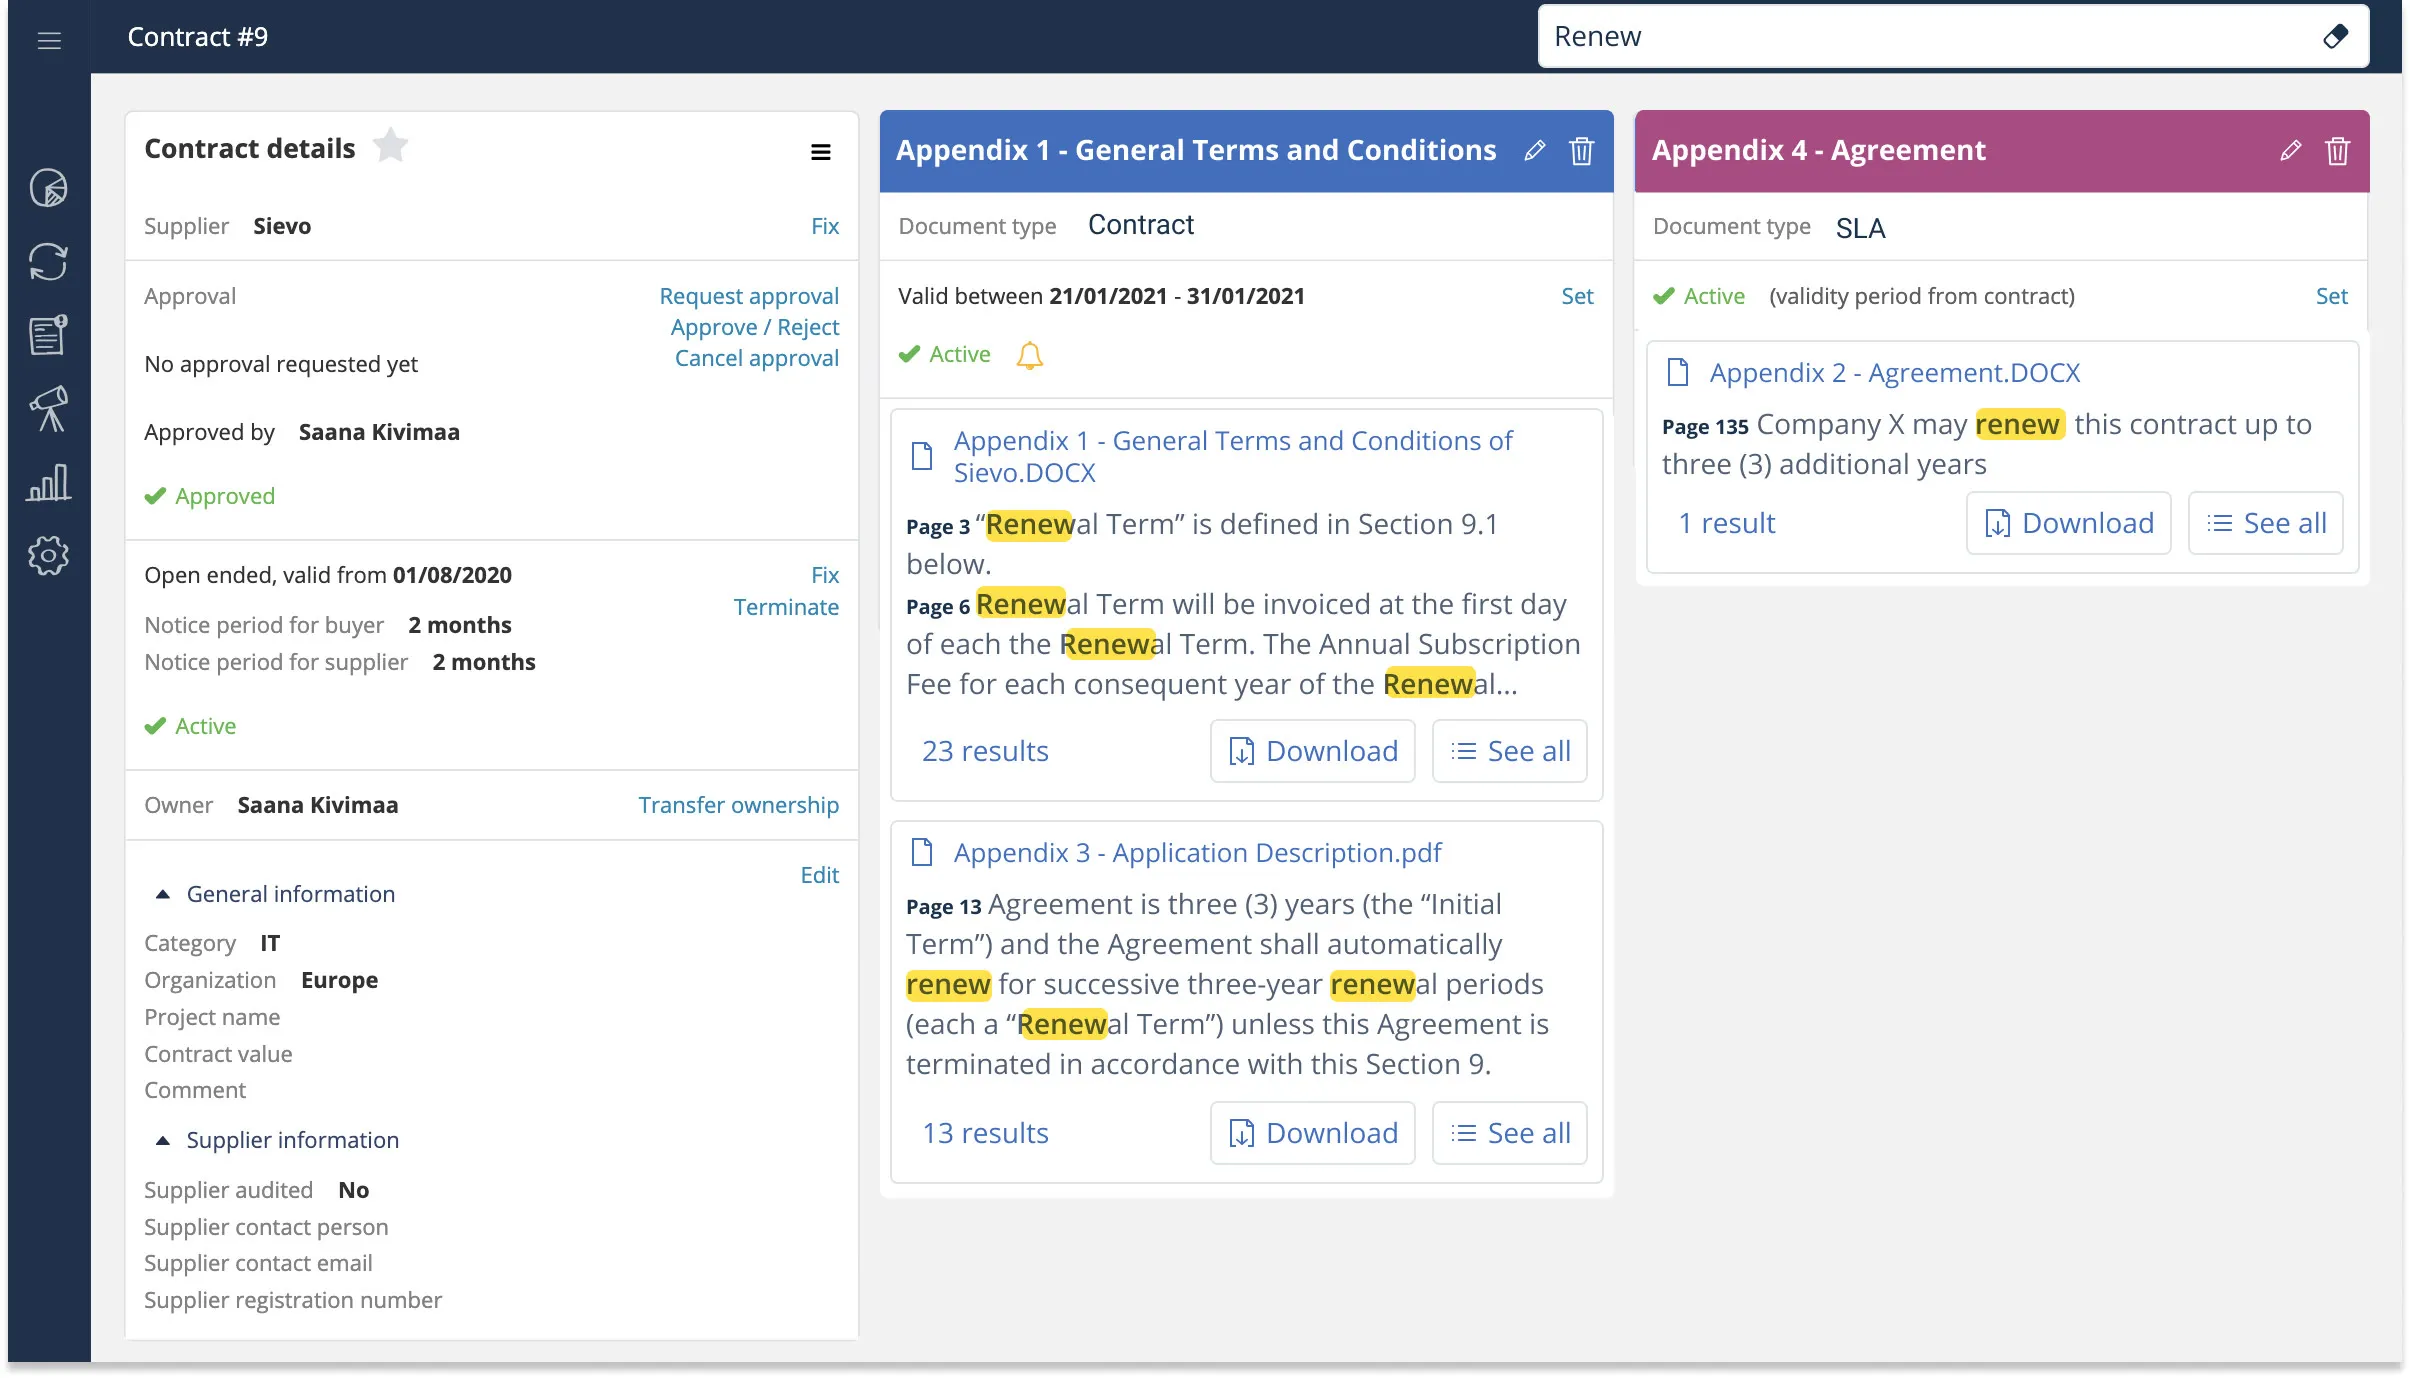Open settings gear in sidebar
2410x1378 pixels.
coord(49,555)
